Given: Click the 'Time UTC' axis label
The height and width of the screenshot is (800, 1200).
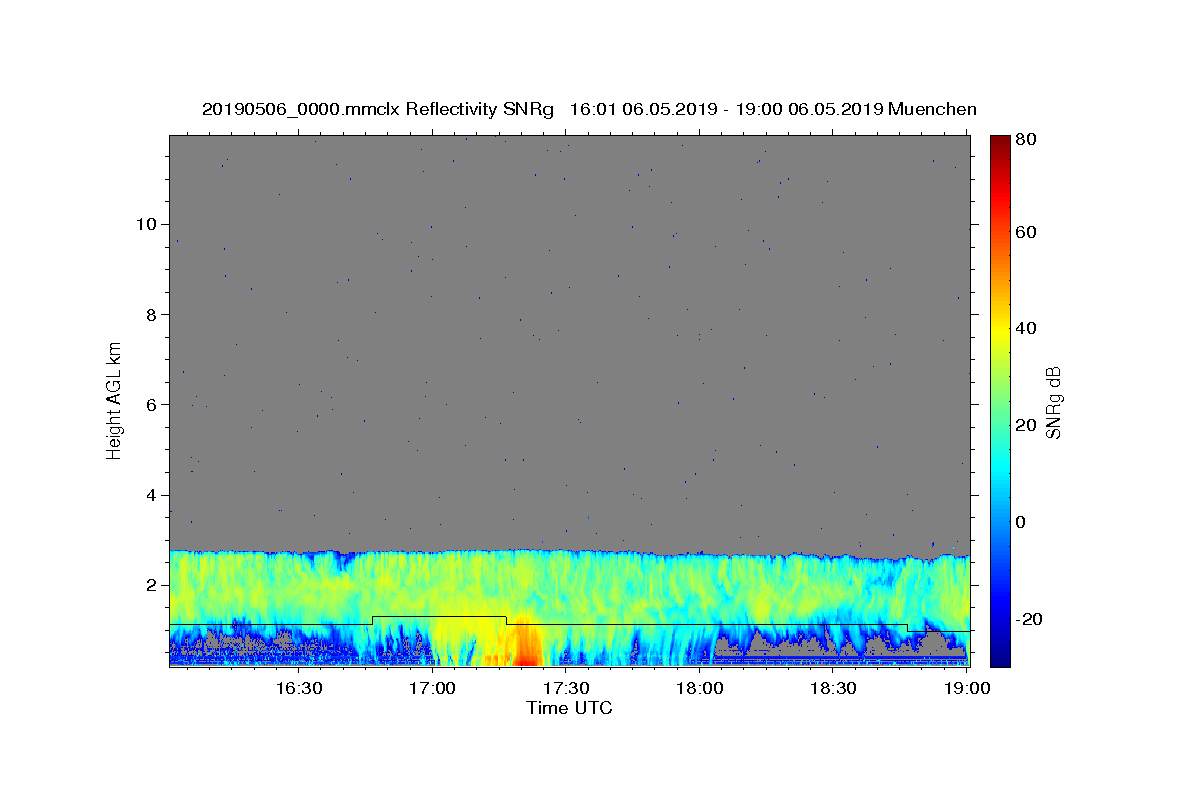Looking at the screenshot, I should click(x=569, y=708).
